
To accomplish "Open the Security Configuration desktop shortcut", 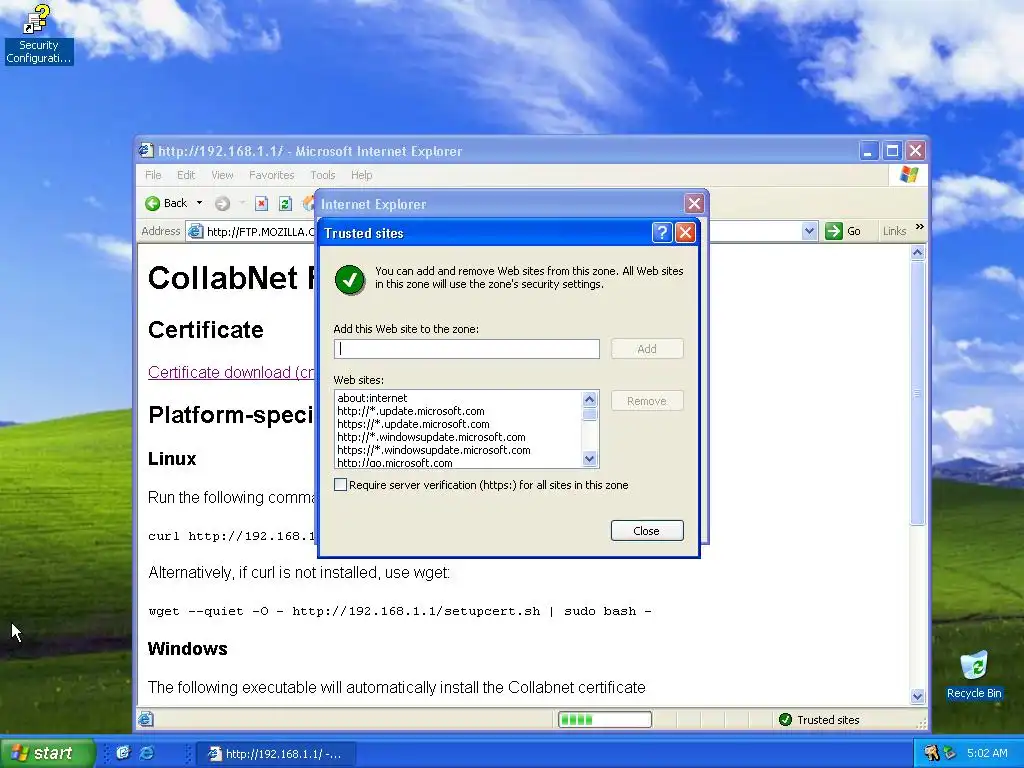I will pos(38,35).
